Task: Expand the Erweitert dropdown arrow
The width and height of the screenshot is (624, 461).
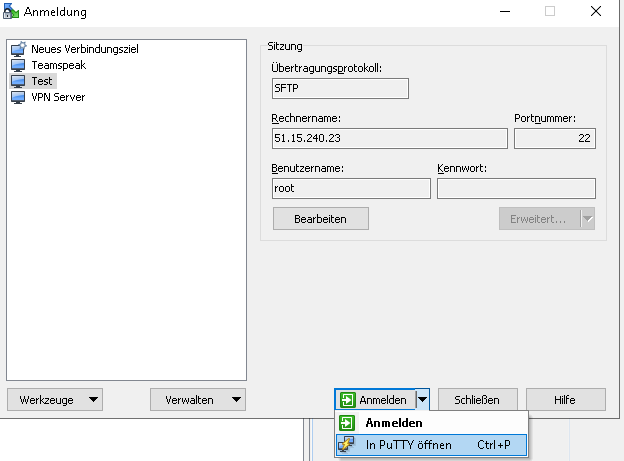Action: point(588,219)
